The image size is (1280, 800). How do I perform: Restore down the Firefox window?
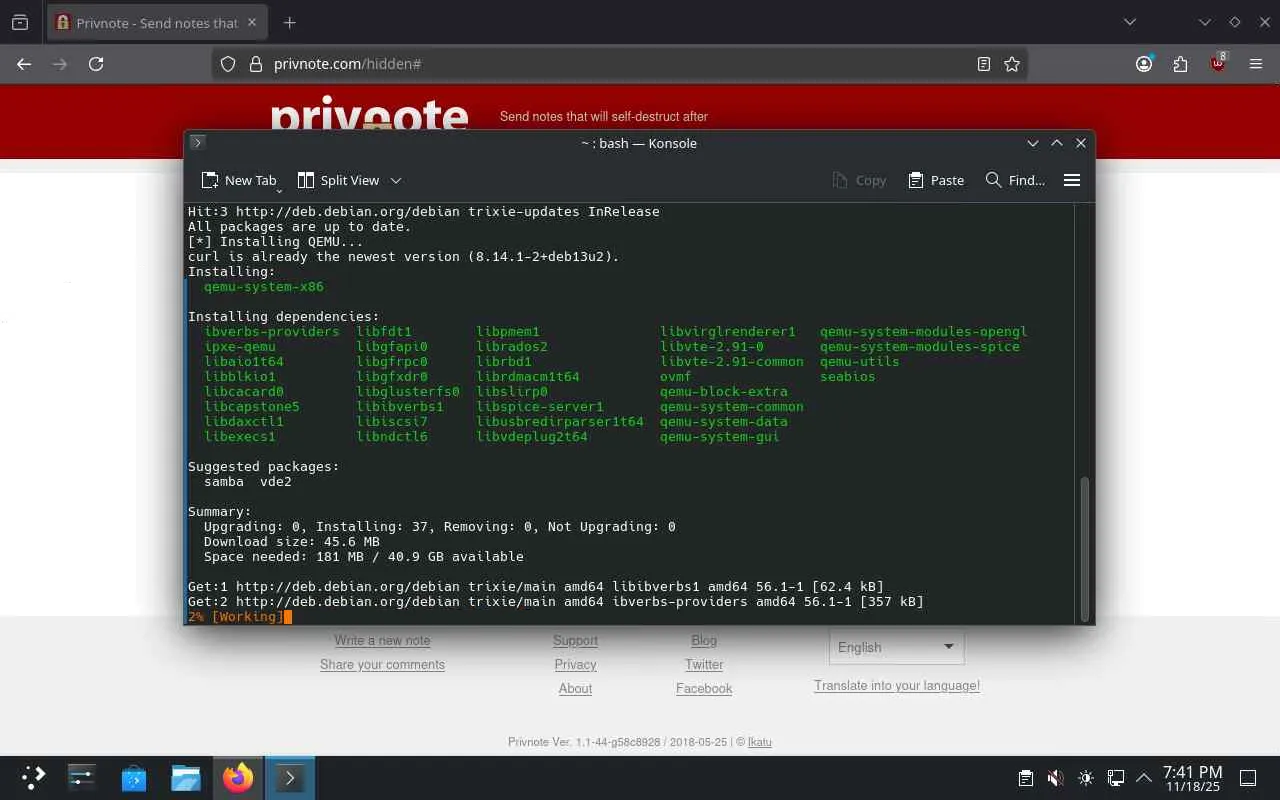pyautogui.click(x=1234, y=22)
